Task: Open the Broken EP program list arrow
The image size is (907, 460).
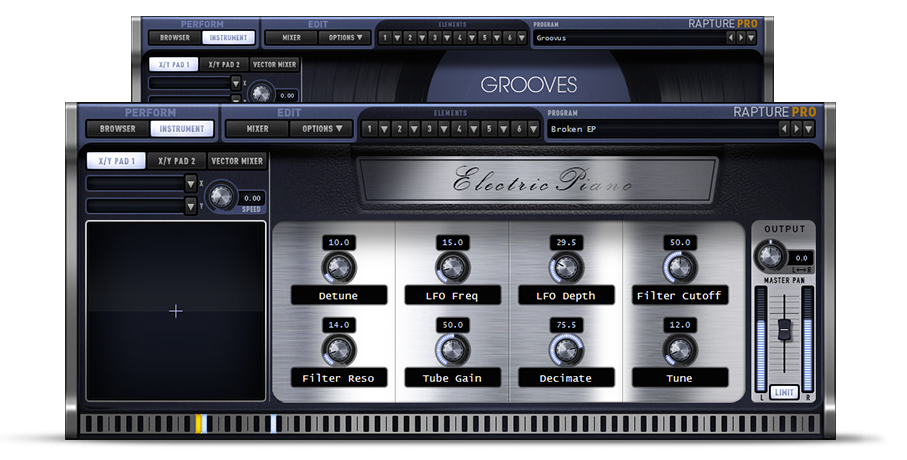Action: tap(808, 129)
